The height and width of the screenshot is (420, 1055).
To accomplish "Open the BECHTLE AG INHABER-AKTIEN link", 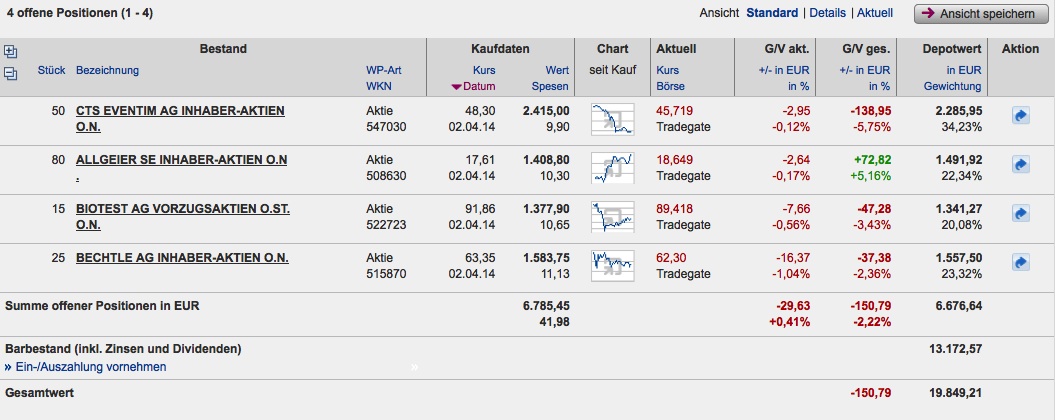I will point(182,258).
